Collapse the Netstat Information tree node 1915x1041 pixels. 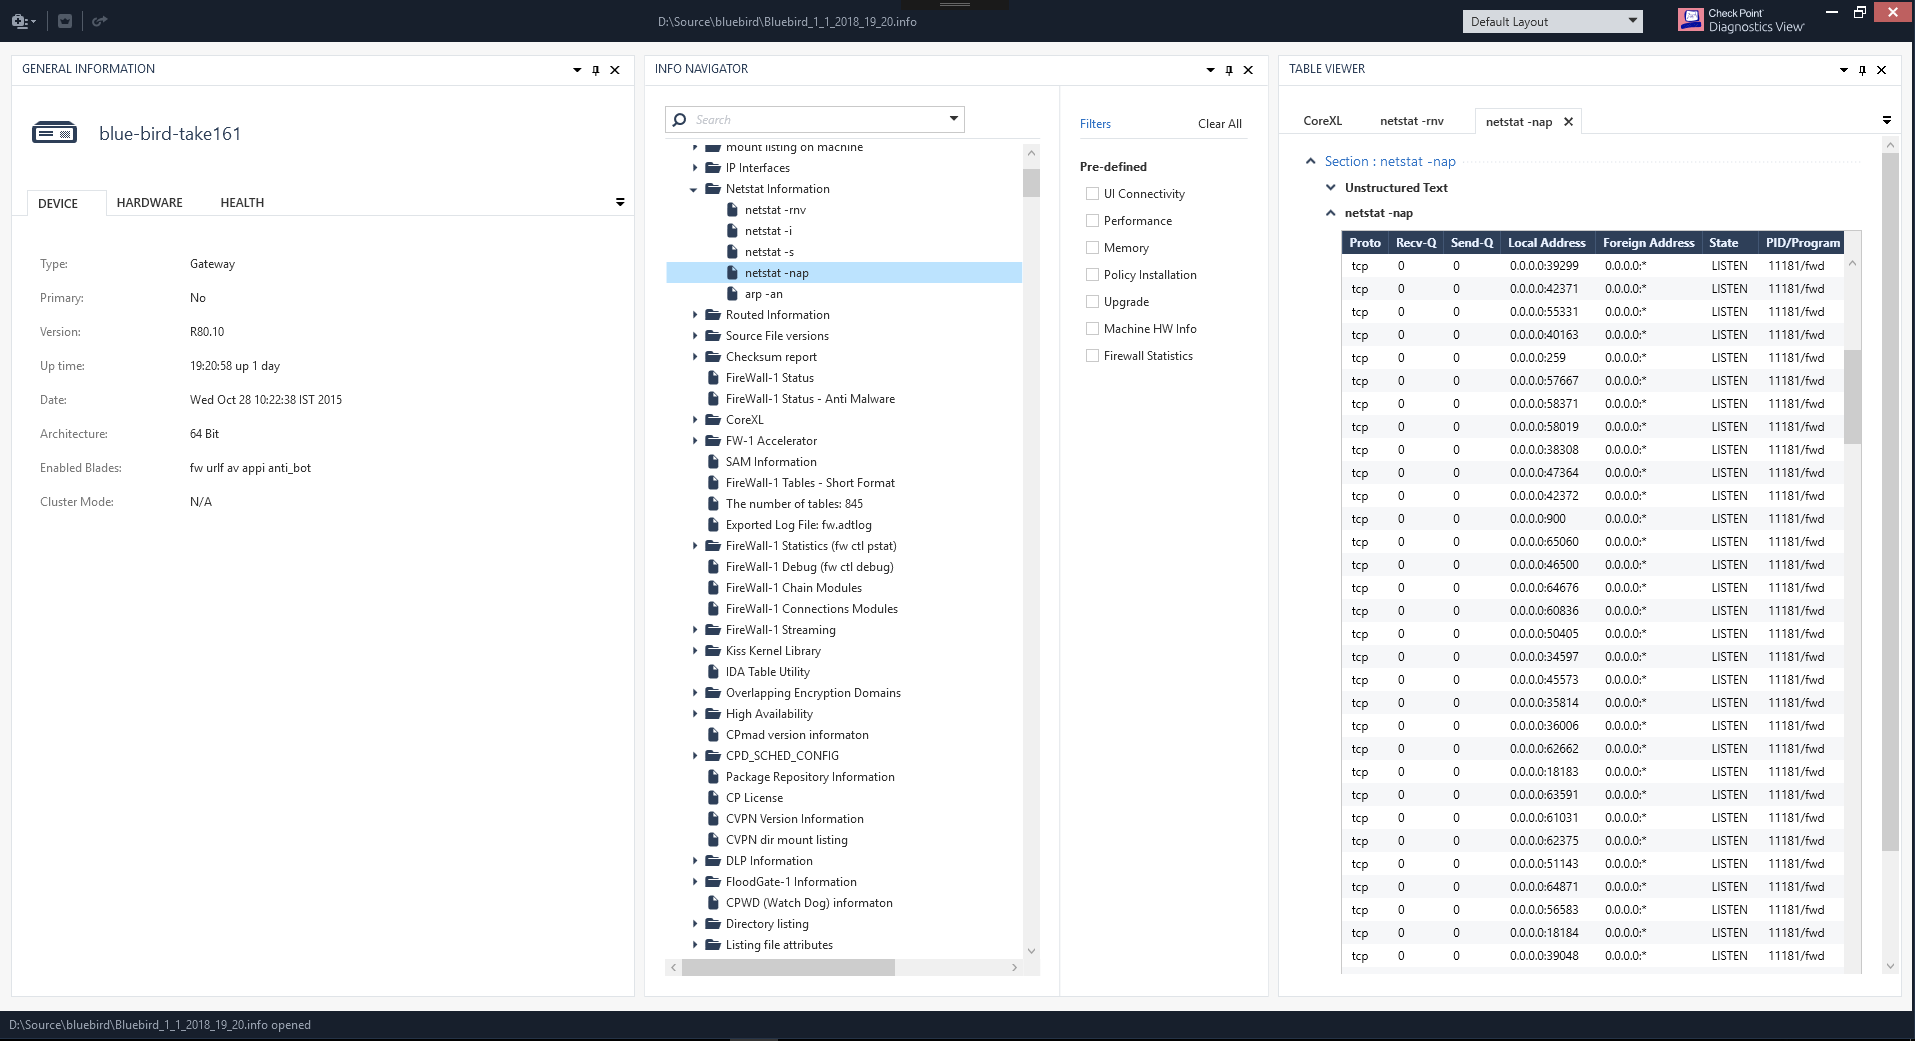pyautogui.click(x=694, y=190)
